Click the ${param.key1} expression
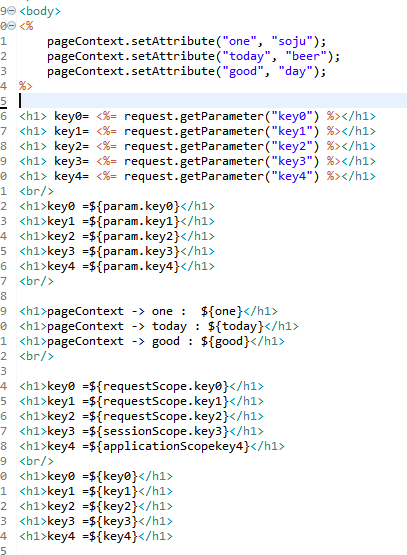Viewport: 407px width, 555px height. coord(134,221)
